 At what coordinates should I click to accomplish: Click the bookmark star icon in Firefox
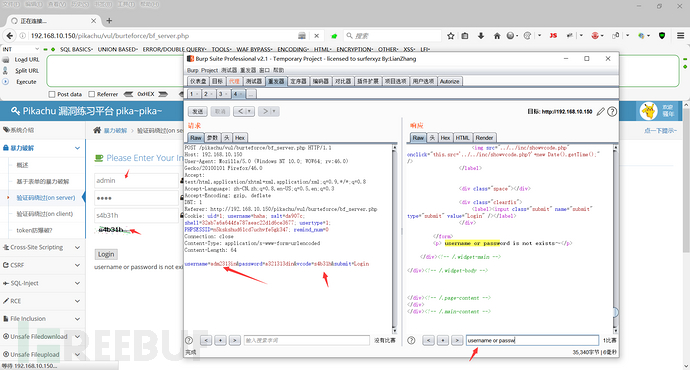pos(451,36)
